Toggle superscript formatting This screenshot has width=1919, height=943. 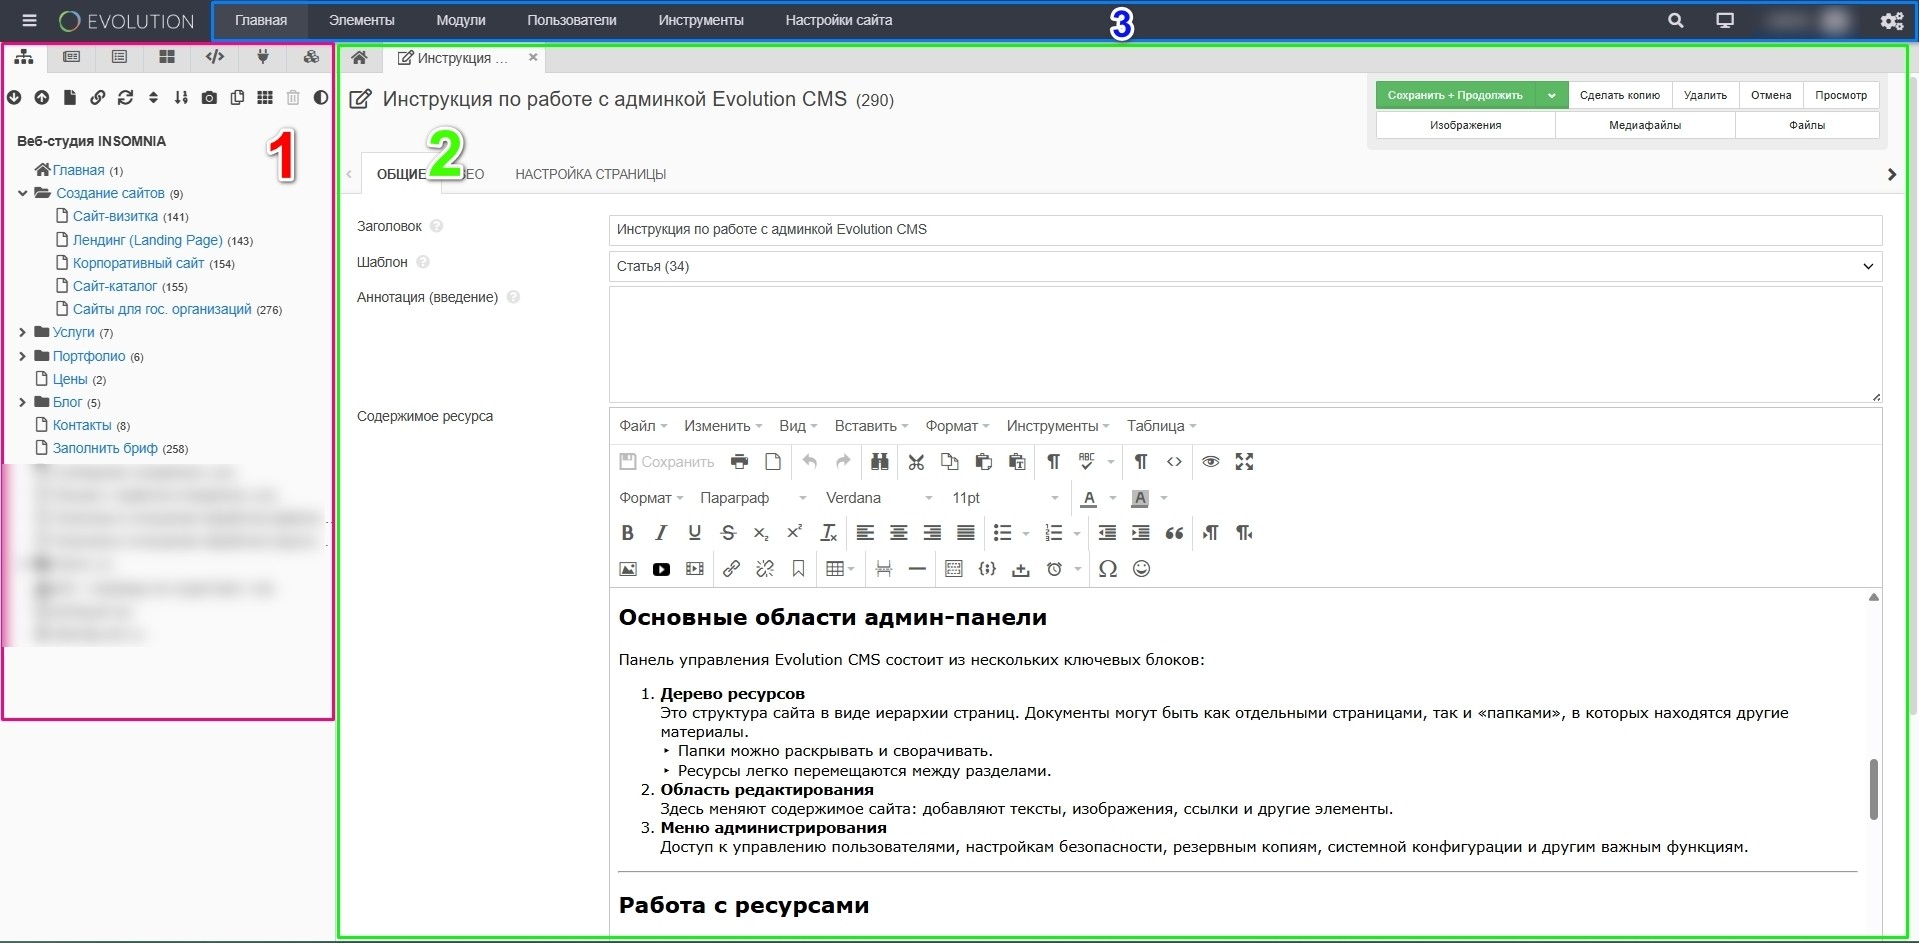[794, 533]
